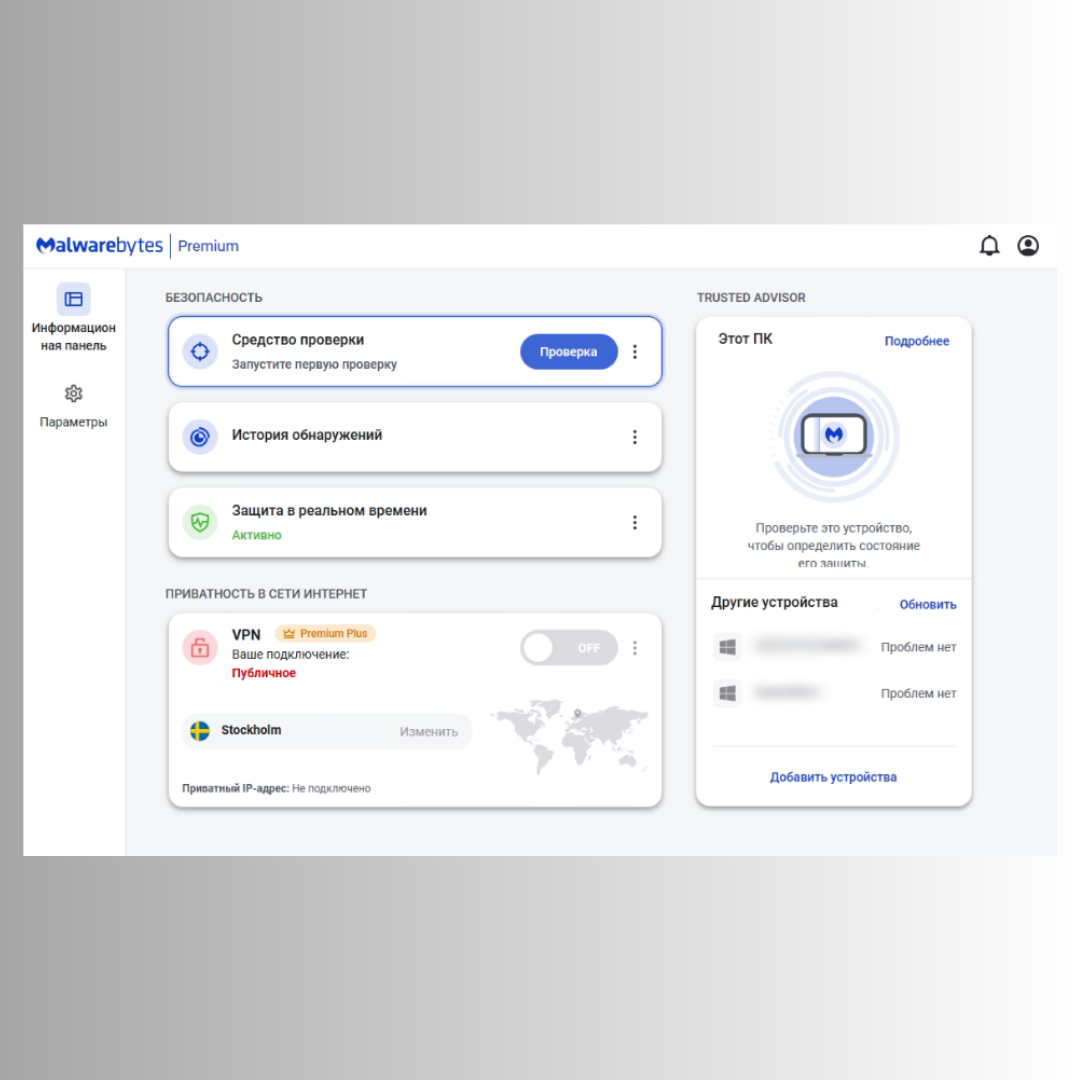Start scan with Проверка button
The width and height of the screenshot is (1080, 1080).
(x=569, y=351)
